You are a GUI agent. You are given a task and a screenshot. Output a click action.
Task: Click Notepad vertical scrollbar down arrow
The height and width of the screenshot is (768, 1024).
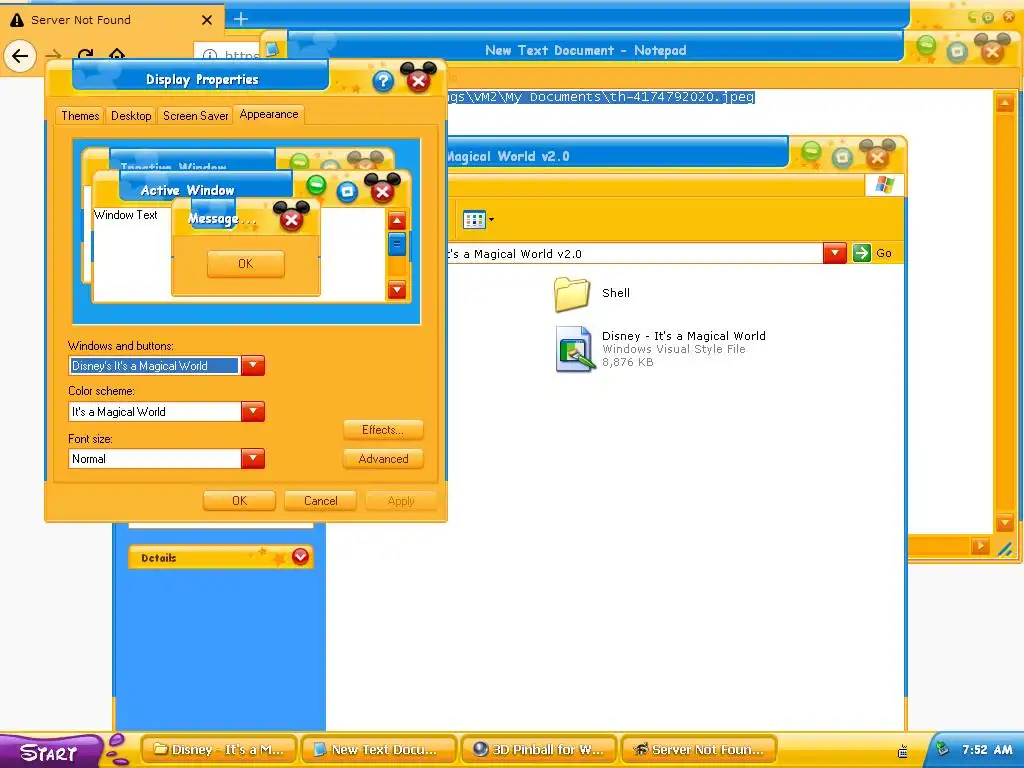[1004, 523]
